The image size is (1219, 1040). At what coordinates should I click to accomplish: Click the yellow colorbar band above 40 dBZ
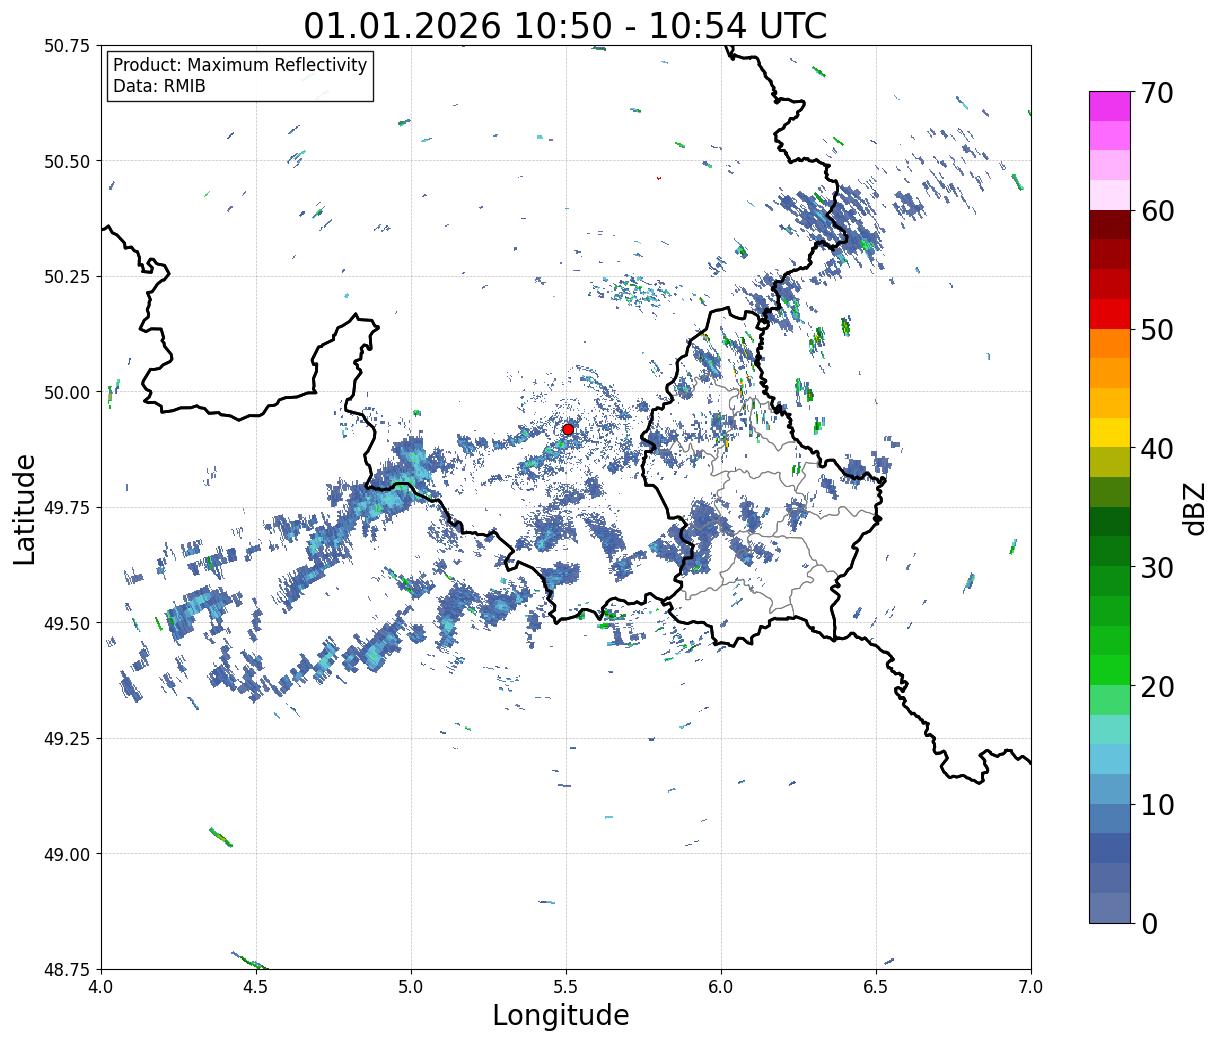[1110, 432]
